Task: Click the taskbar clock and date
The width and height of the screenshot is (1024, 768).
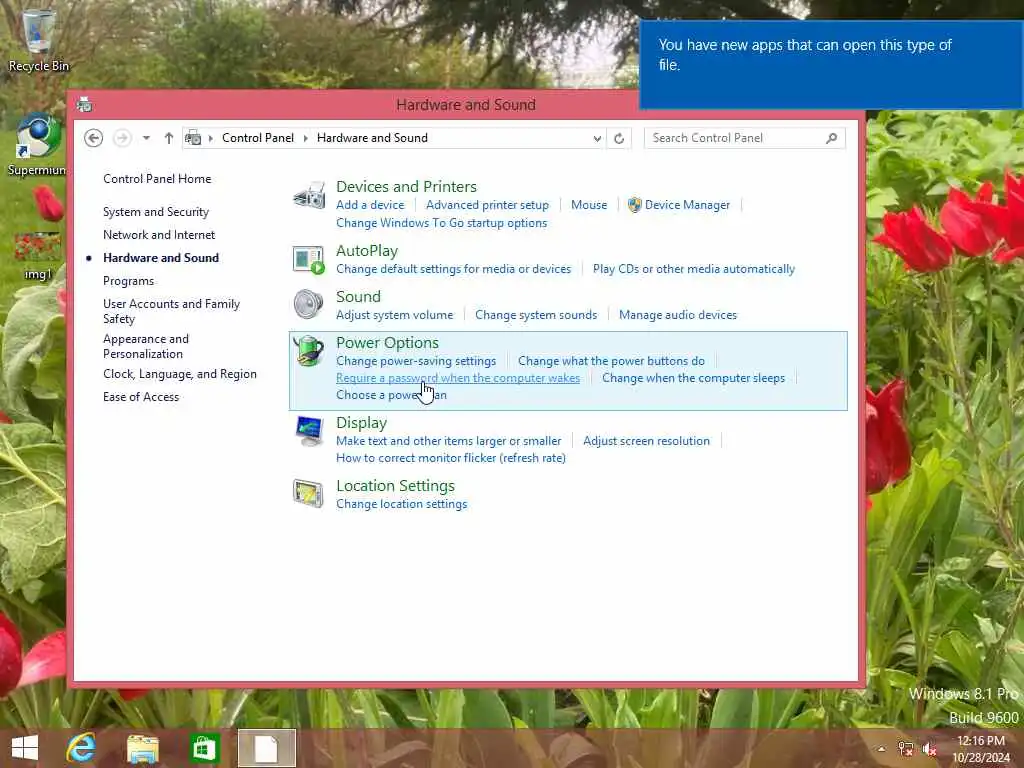Action: 980,749
